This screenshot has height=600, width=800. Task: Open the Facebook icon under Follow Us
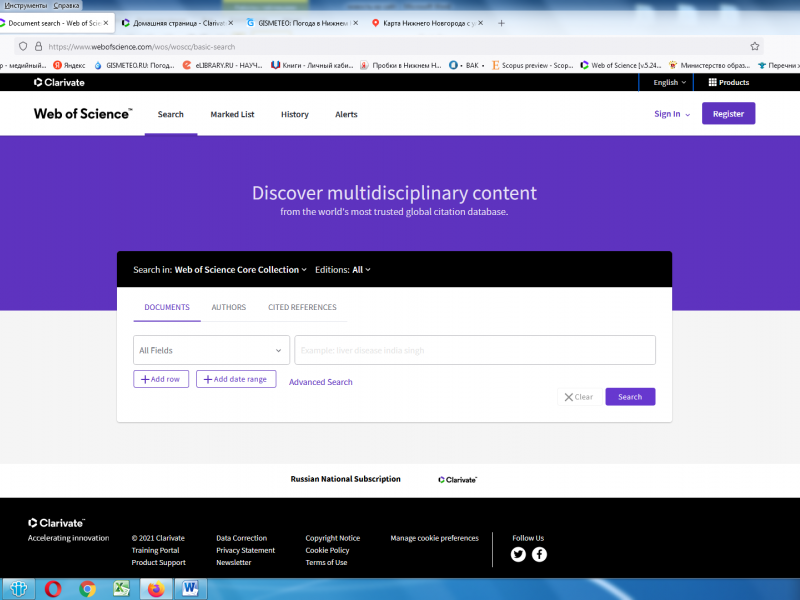click(539, 554)
